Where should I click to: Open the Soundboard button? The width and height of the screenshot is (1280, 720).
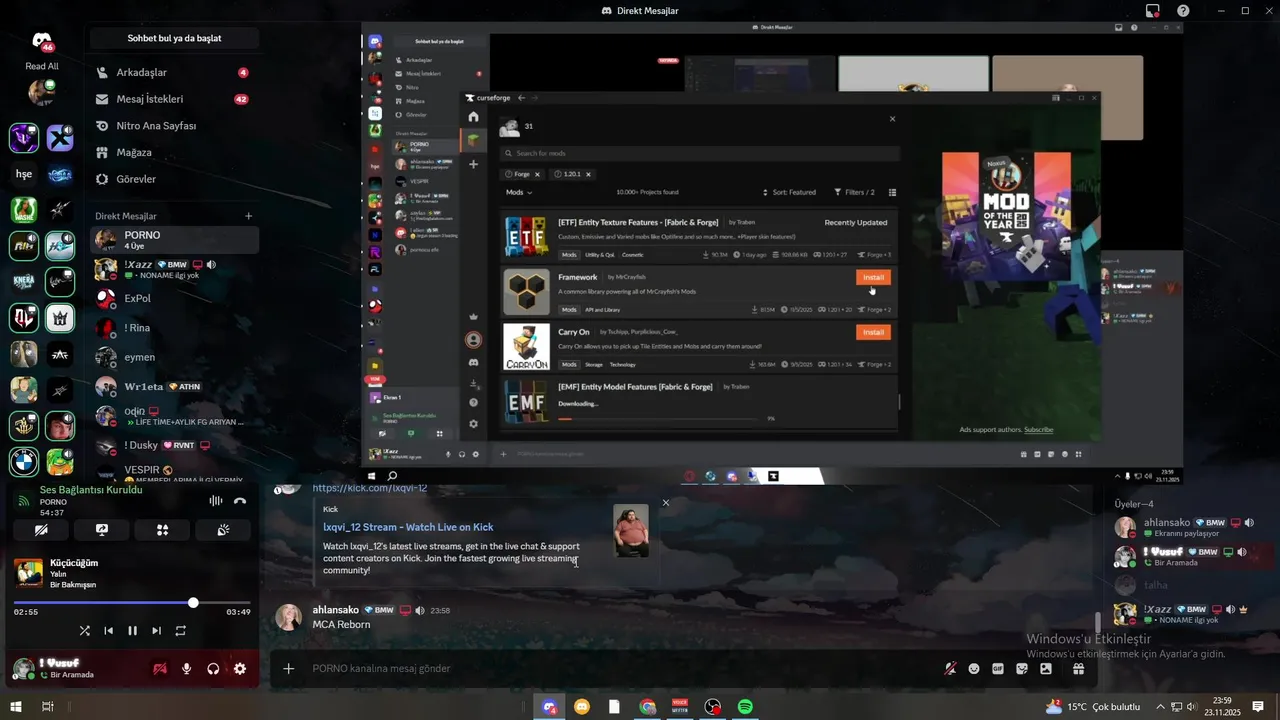(224, 530)
